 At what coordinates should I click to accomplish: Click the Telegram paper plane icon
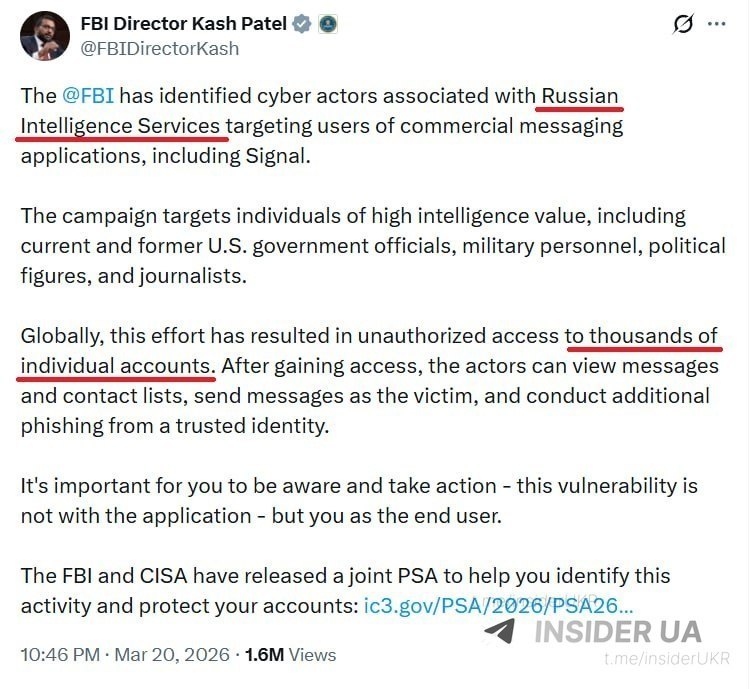point(500,631)
